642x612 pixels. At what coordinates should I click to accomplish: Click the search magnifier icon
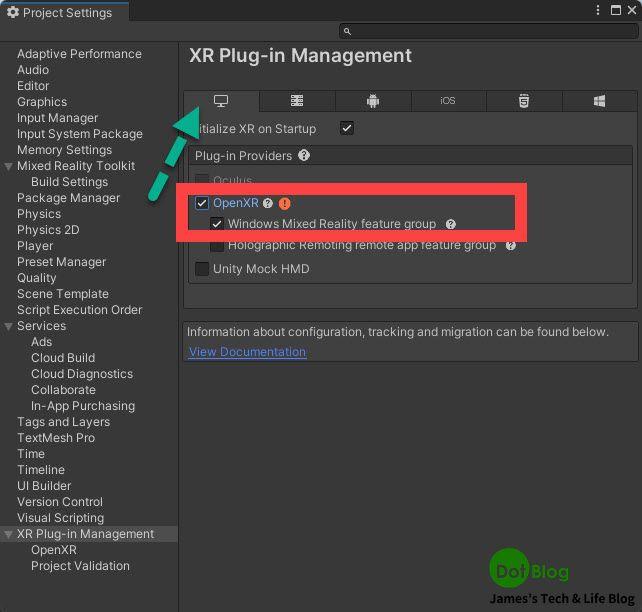click(347, 32)
